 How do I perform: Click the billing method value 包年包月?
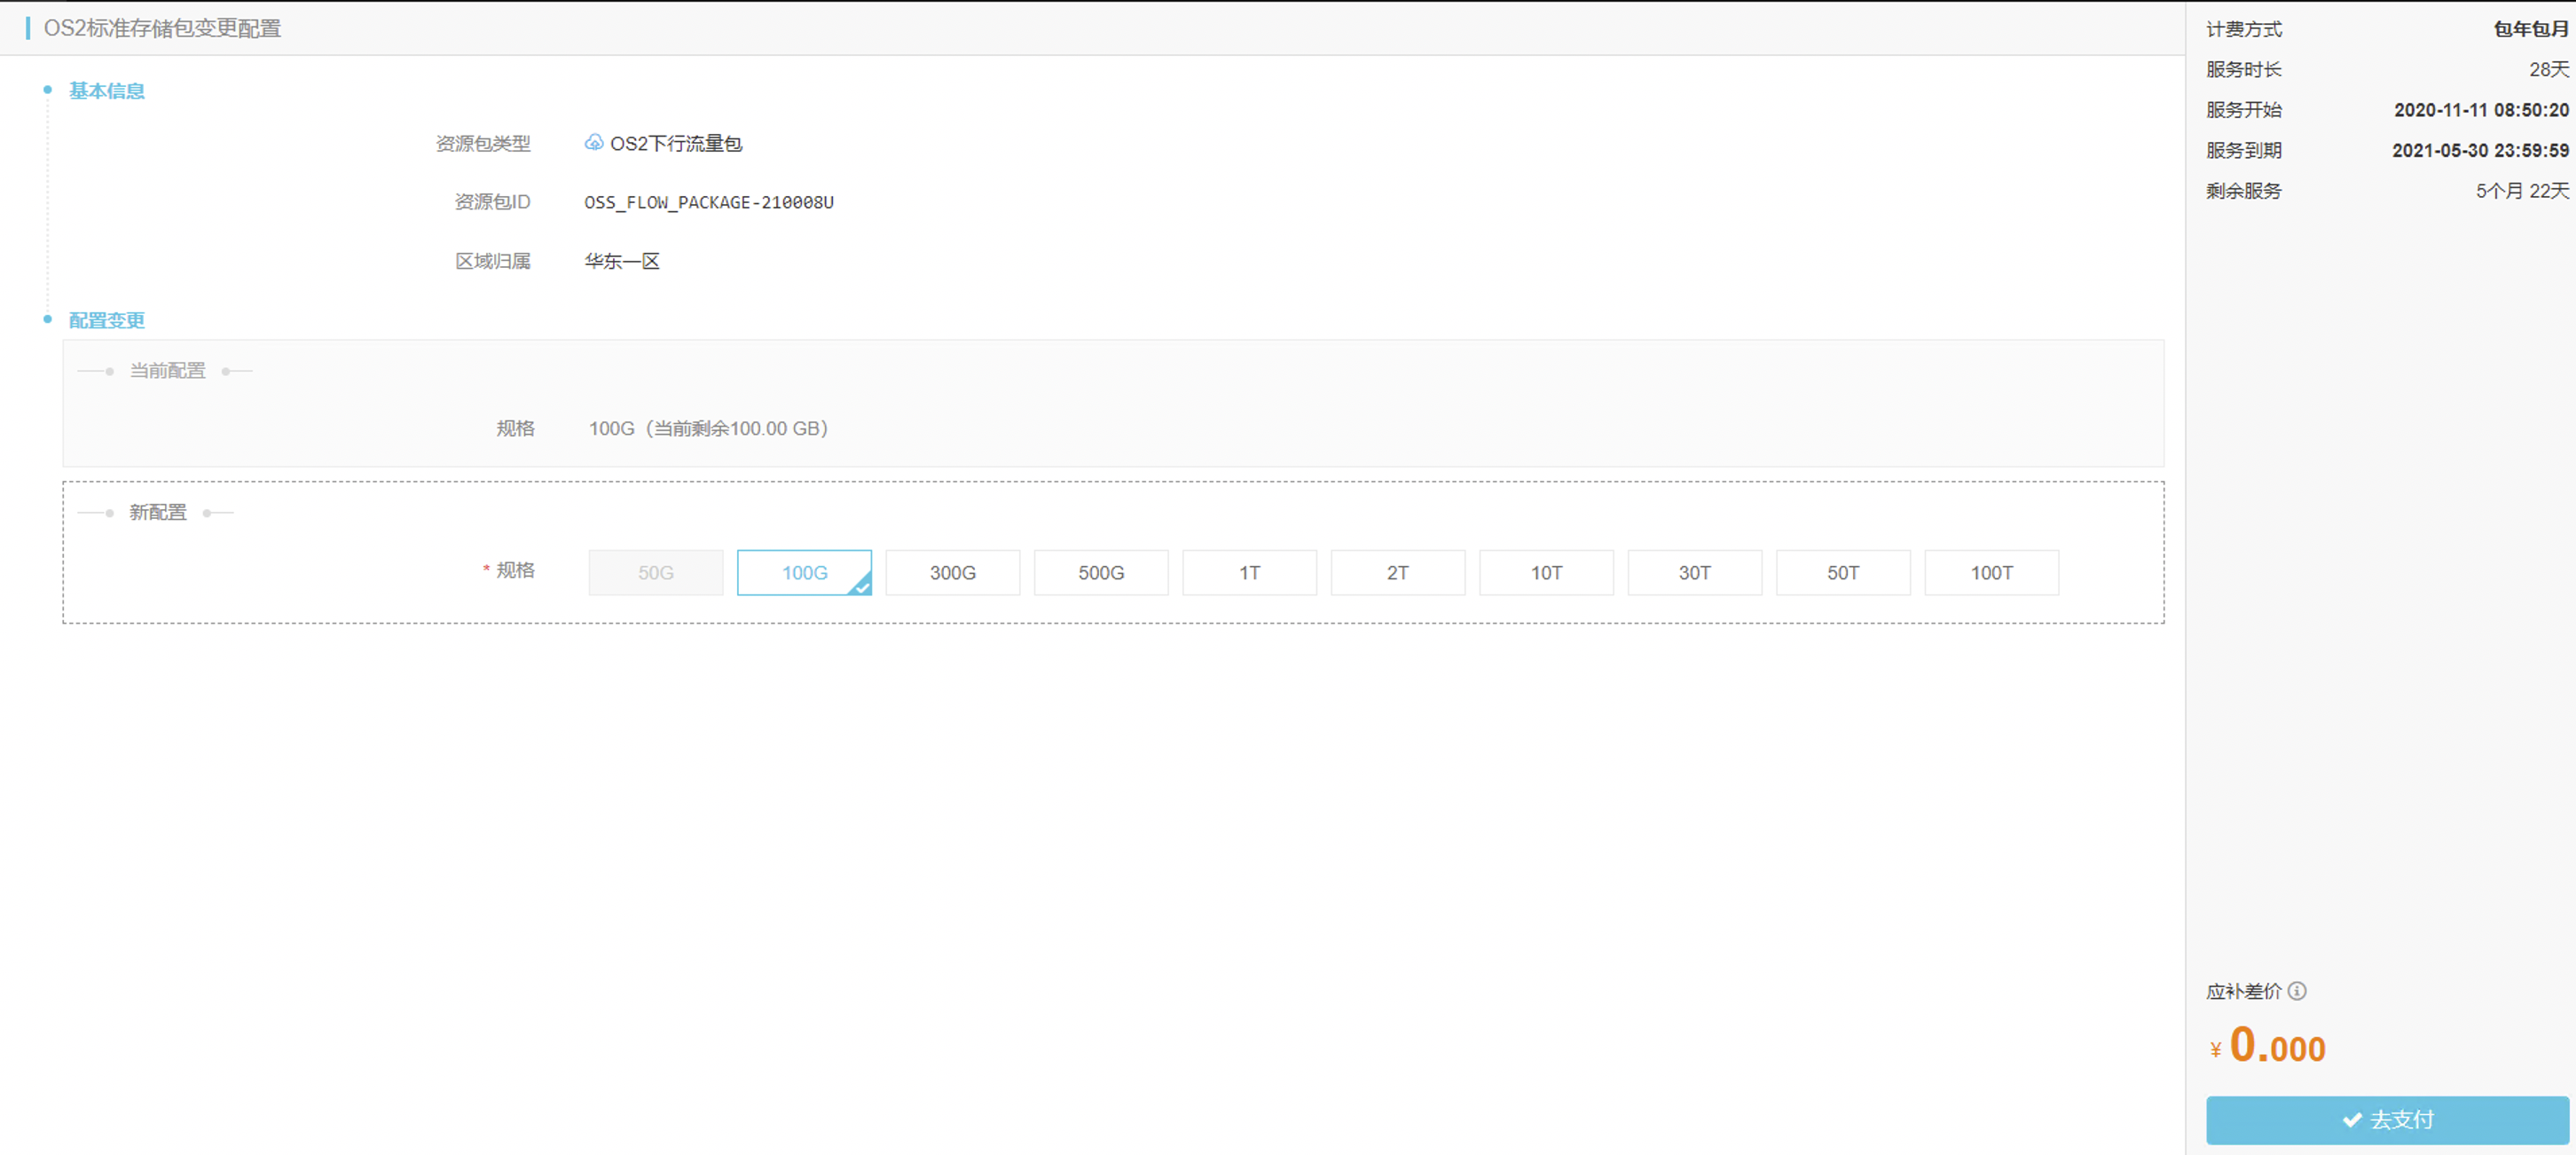point(2531,29)
